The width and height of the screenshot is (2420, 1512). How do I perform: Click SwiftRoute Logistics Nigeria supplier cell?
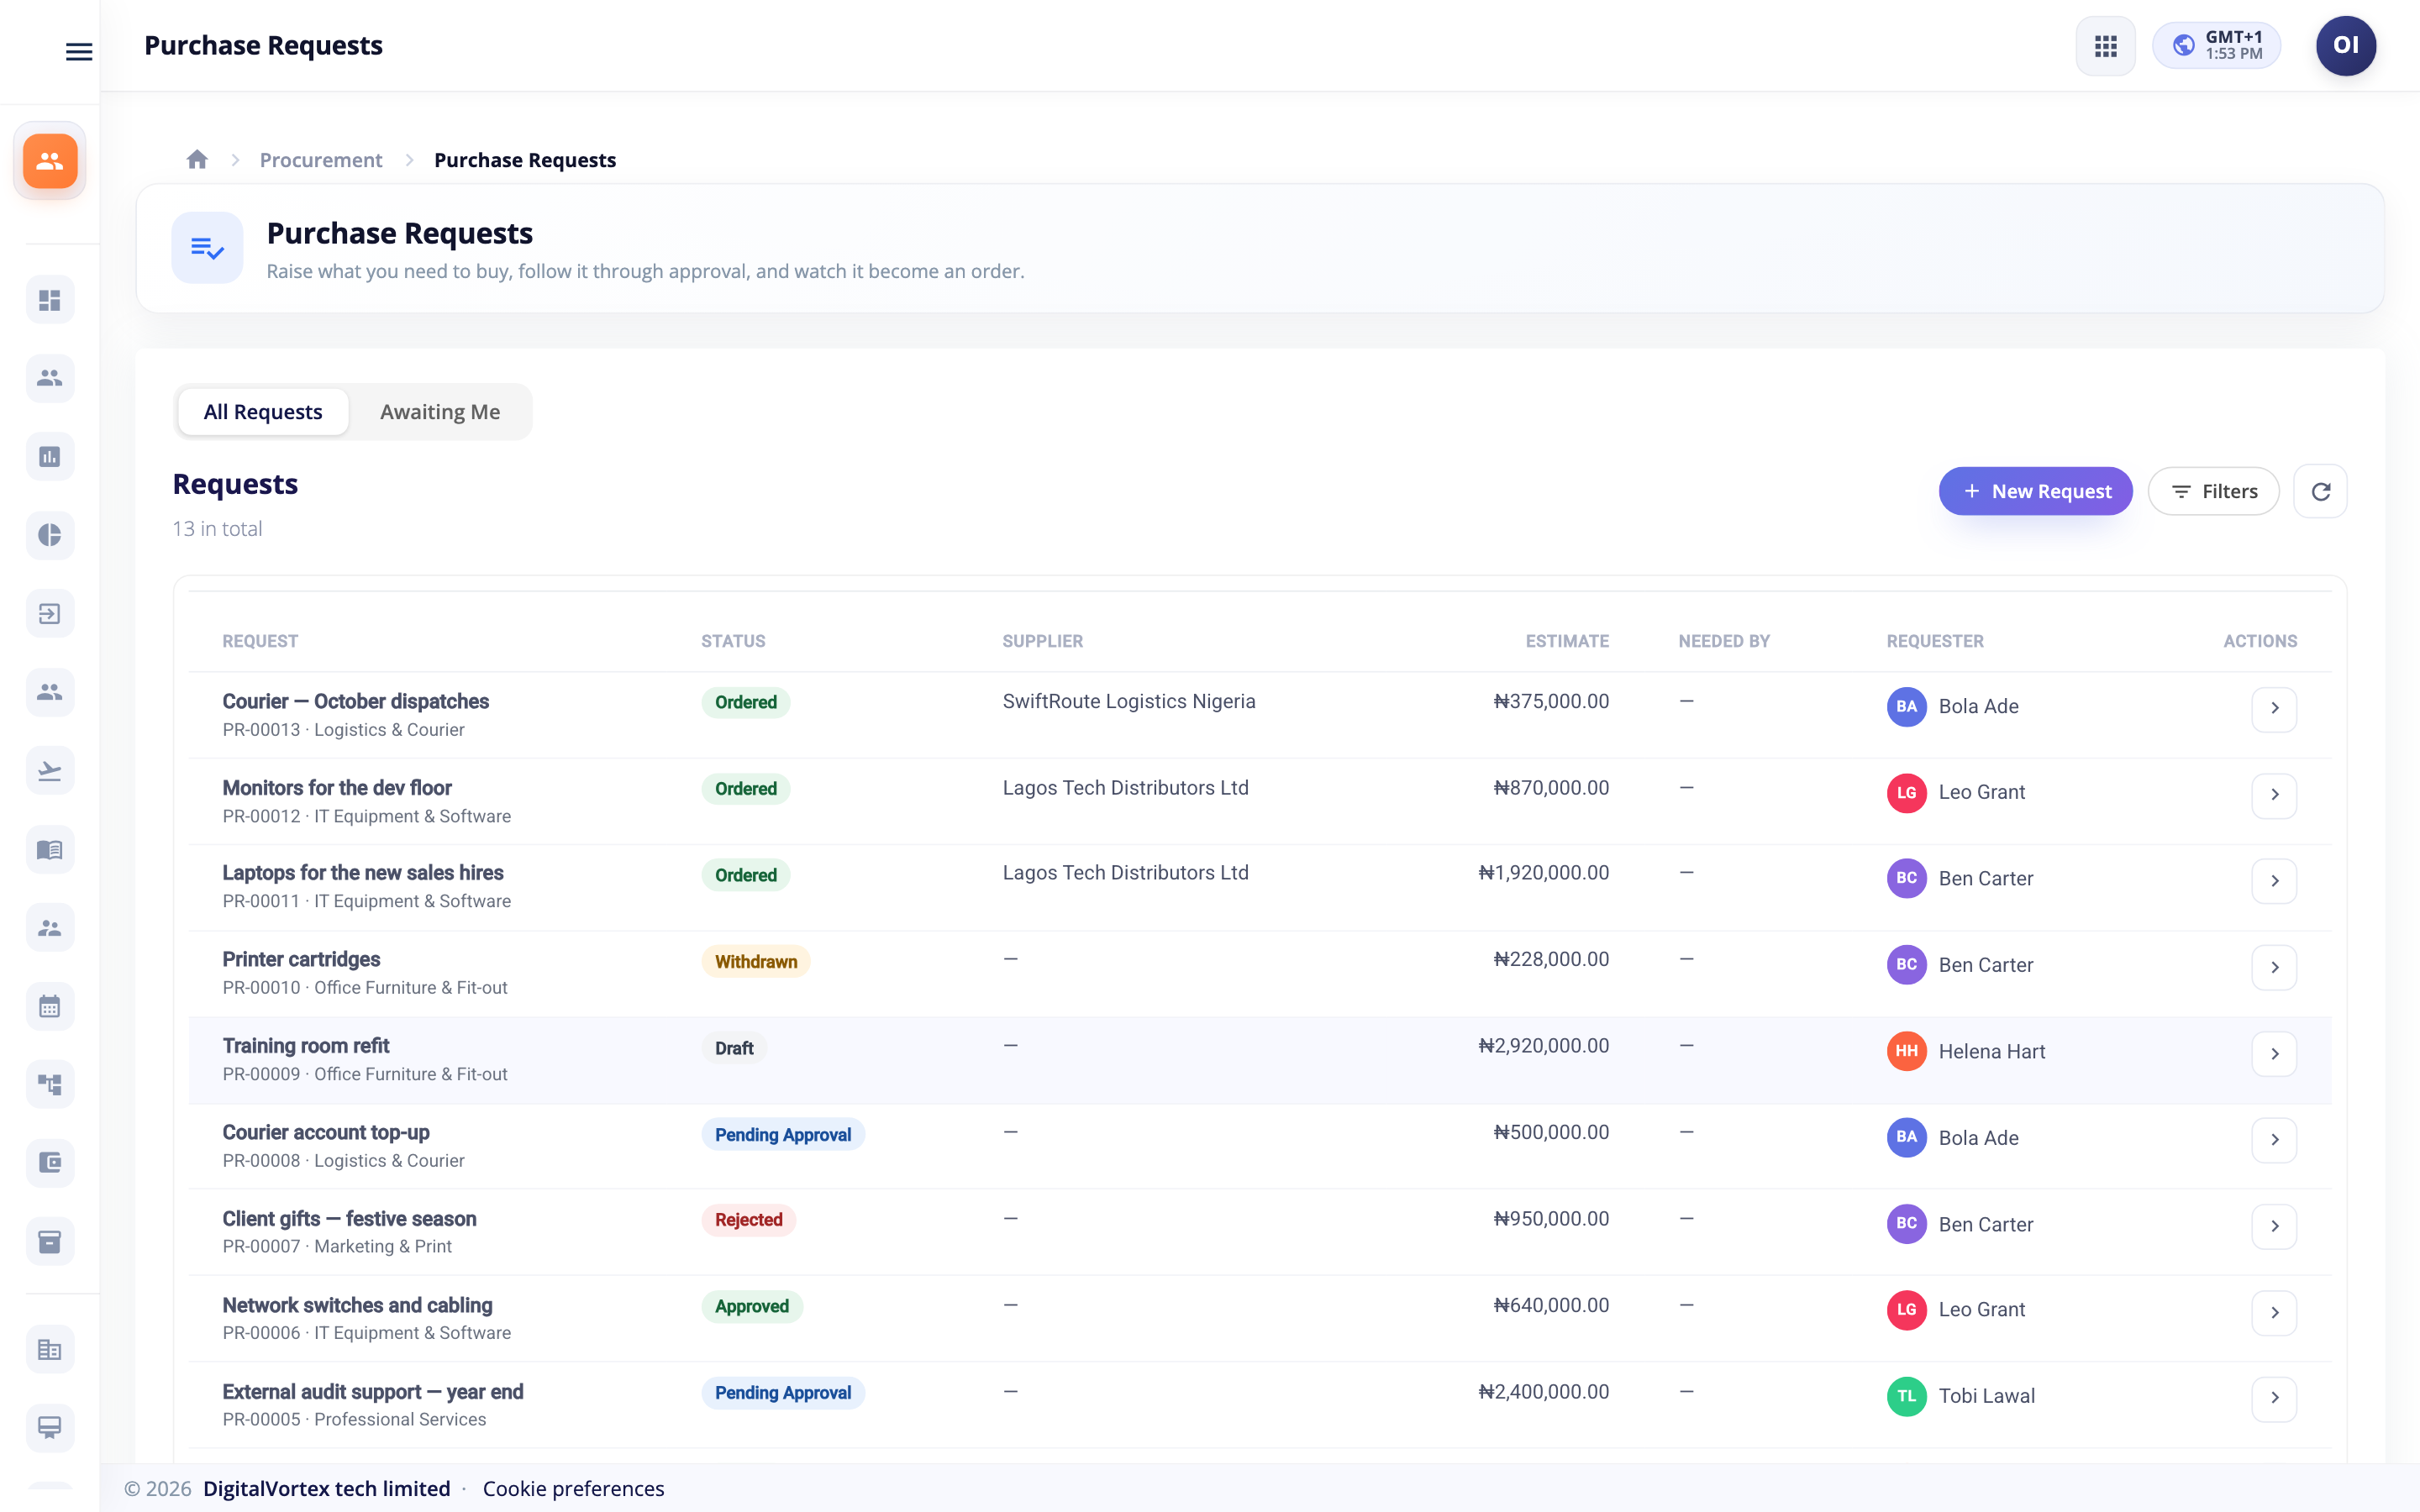pyautogui.click(x=1128, y=701)
